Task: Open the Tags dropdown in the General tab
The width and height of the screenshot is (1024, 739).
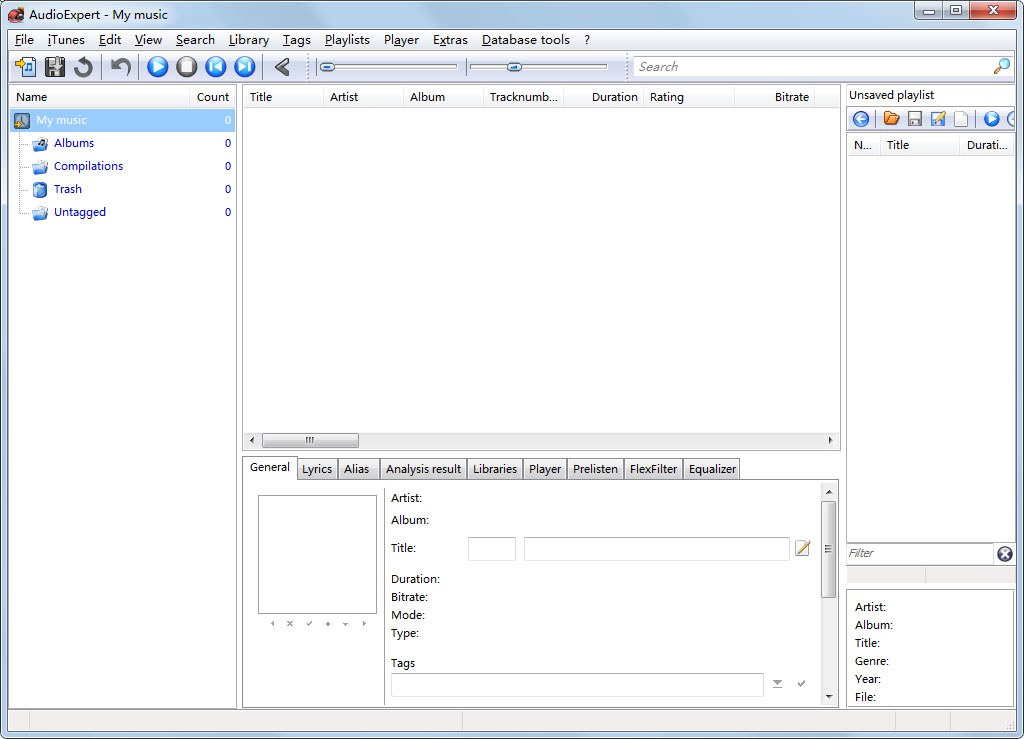Action: point(777,684)
